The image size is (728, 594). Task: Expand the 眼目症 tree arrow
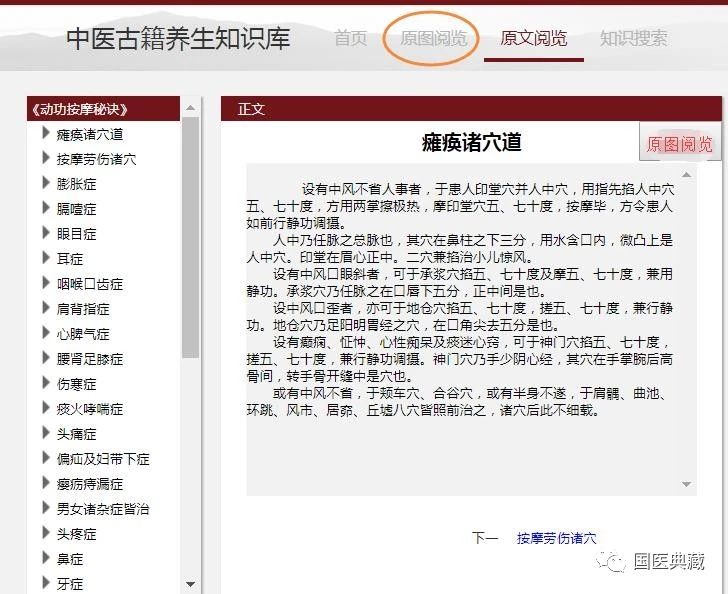point(46,233)
